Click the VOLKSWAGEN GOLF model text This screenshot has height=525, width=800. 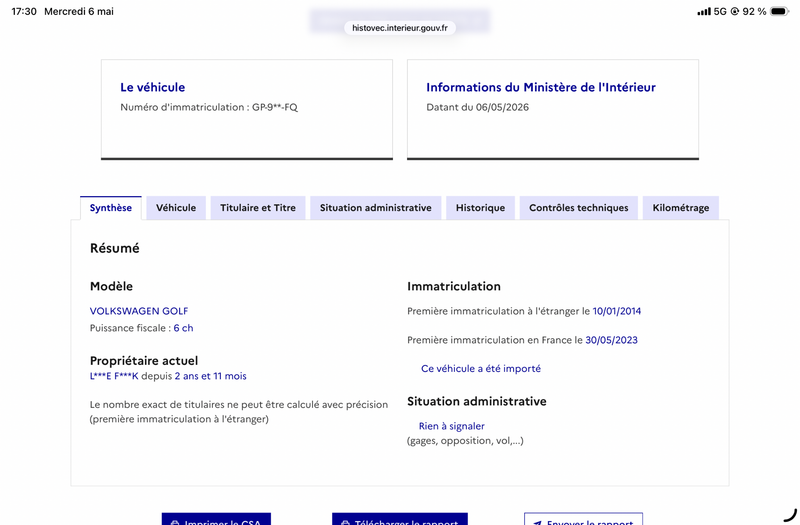click(x=139, y=311)
